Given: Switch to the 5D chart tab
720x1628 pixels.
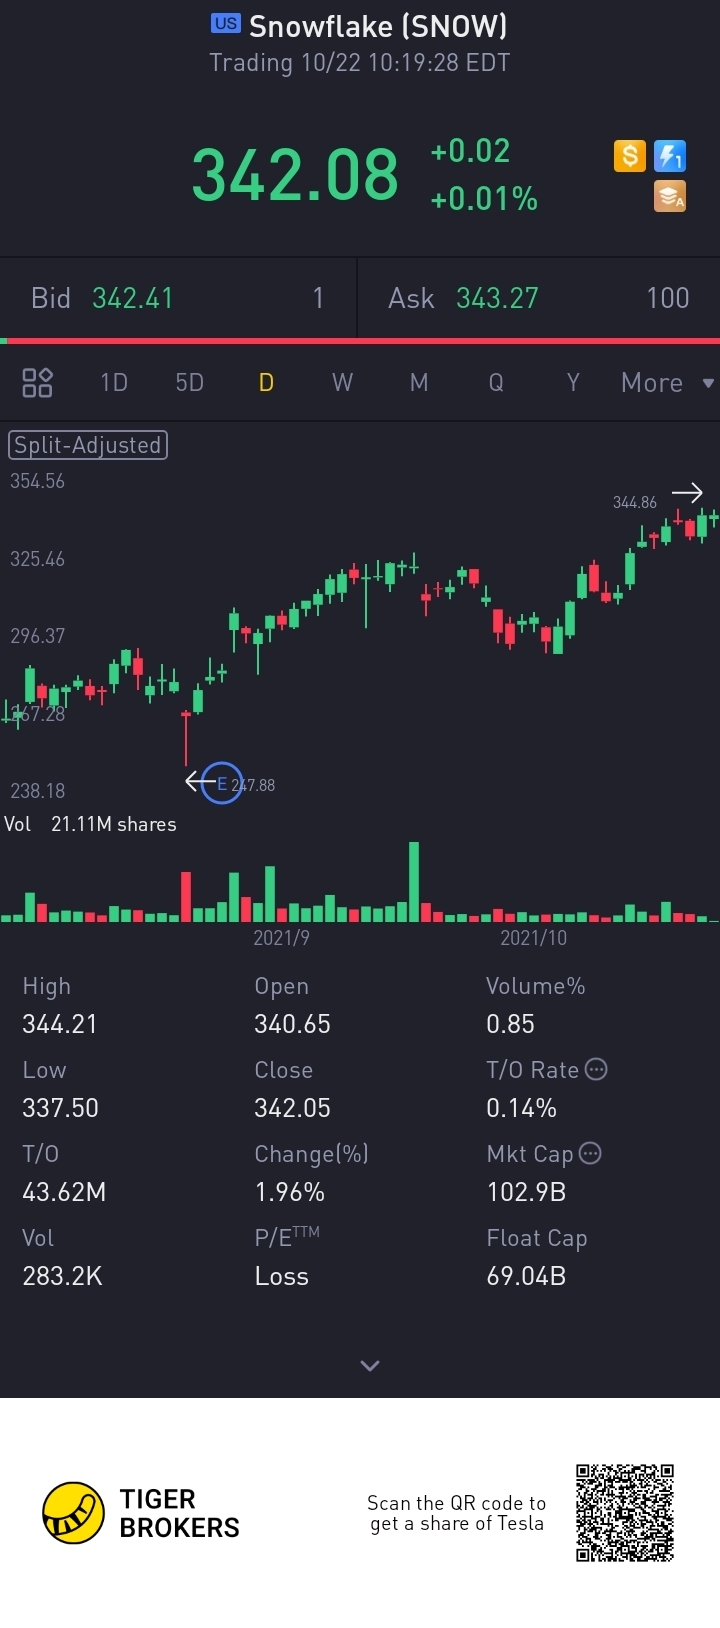Looking at the screenshot, I should coord(189,383).
